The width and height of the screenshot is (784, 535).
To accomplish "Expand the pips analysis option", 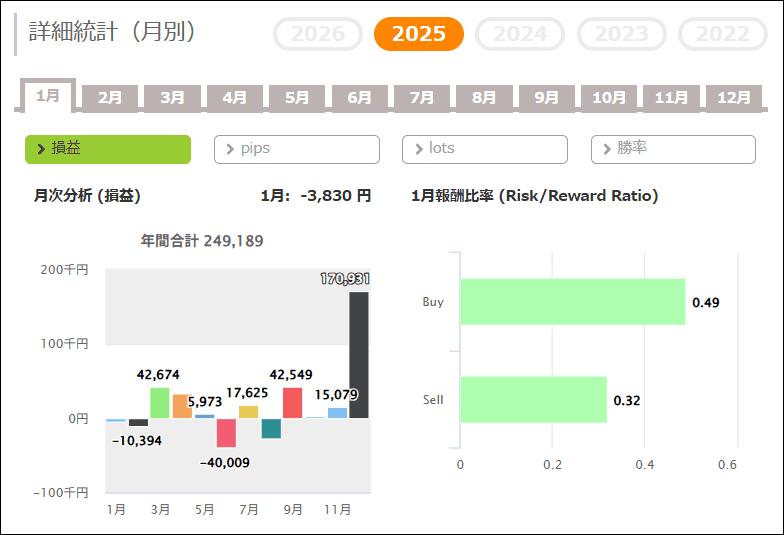I will coord(297,149).
